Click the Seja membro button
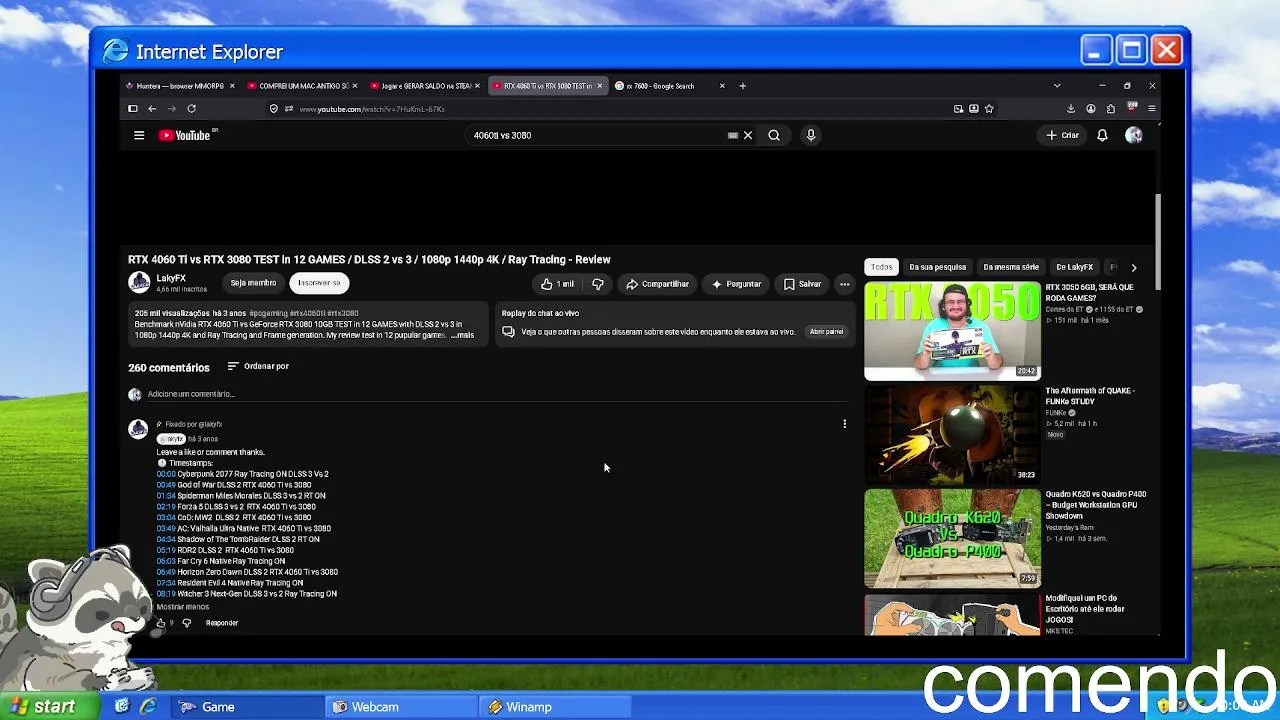 [x=253, y=283]
